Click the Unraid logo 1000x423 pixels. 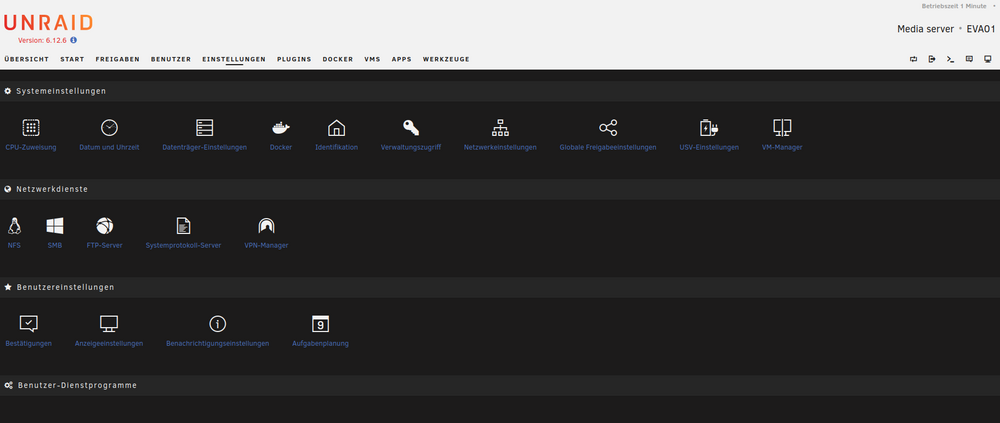coord(48,23)
